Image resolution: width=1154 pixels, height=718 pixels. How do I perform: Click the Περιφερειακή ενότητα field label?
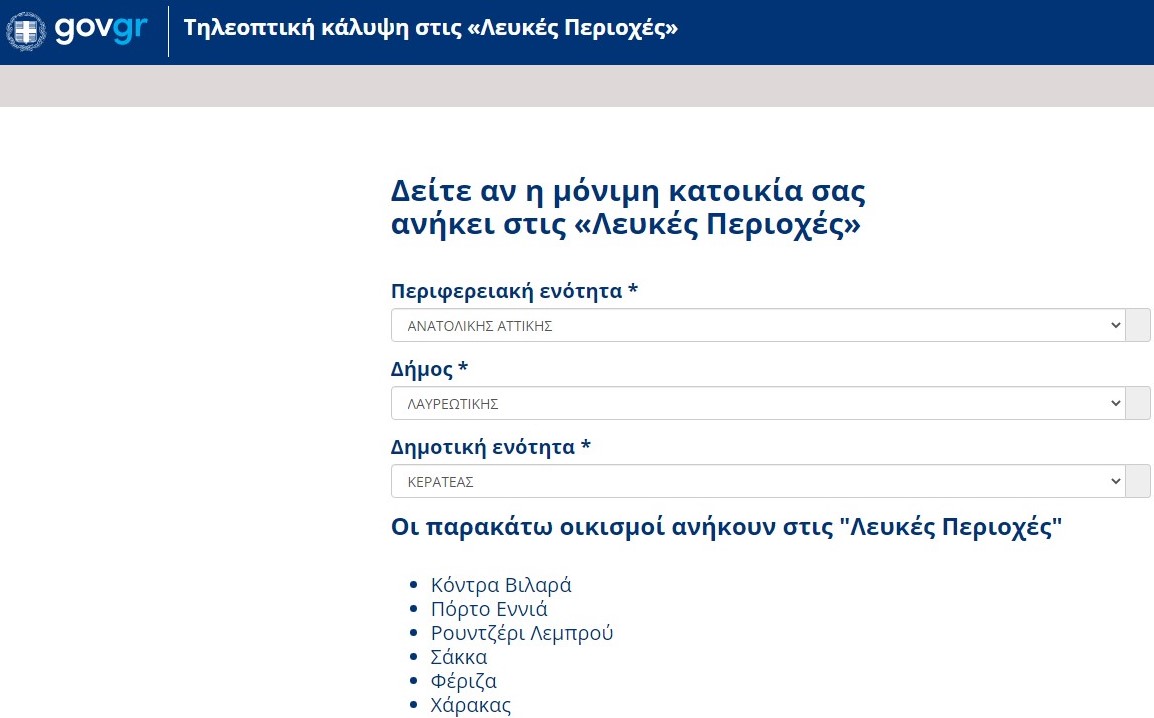(514, 291)
